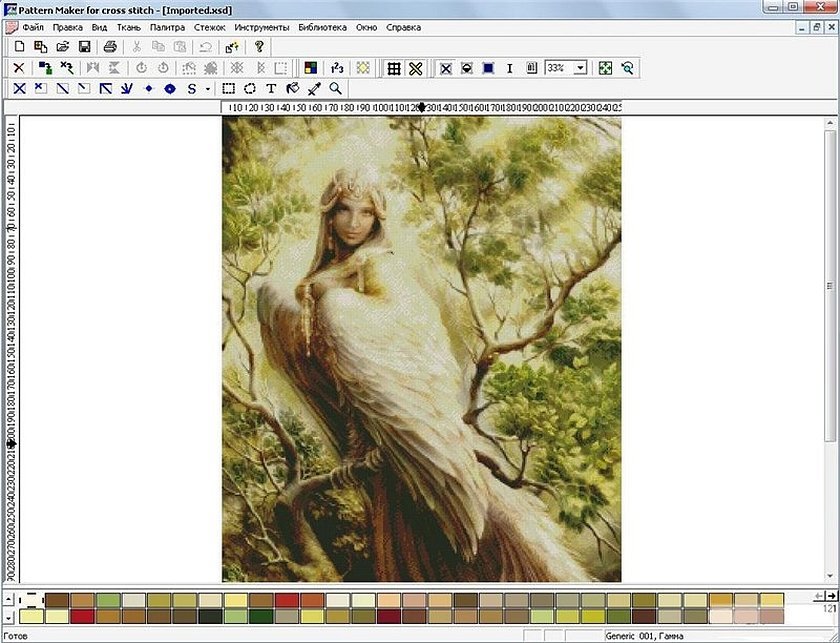840x643 pixels.
Task: Activate the magnifier zoom tool
Action: click(336, 89)
